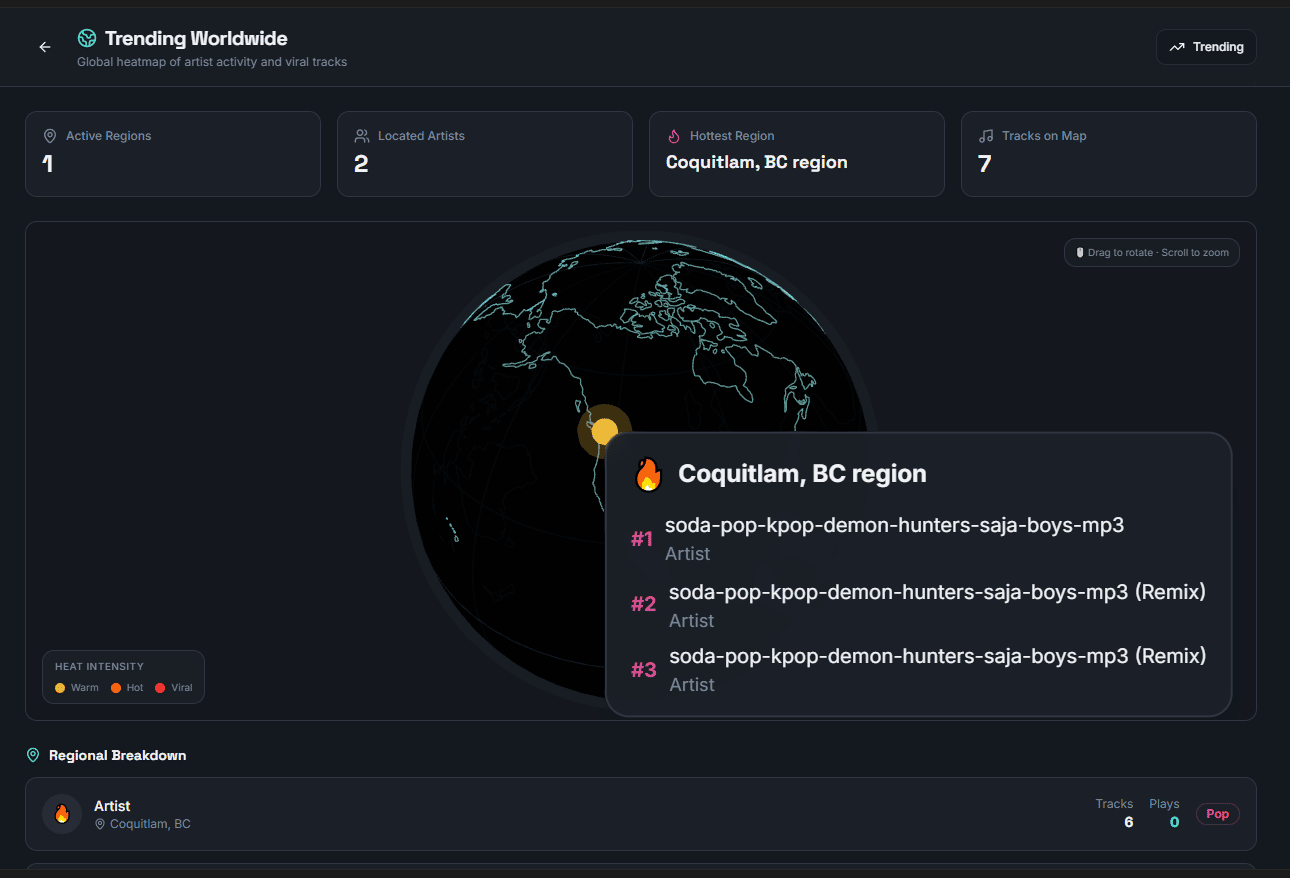Click the Trending button
The width and height of the screenshot is (1290, 878).
click(x=1206, y=47)
